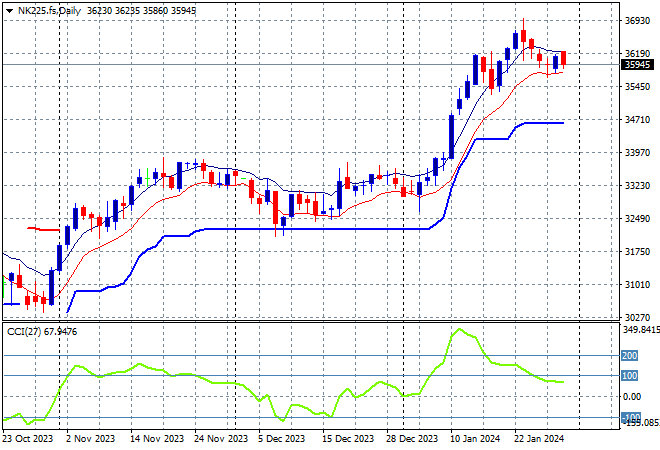Select the 33230 price axis label
The image size is (660, 450).
coord(637,186)
